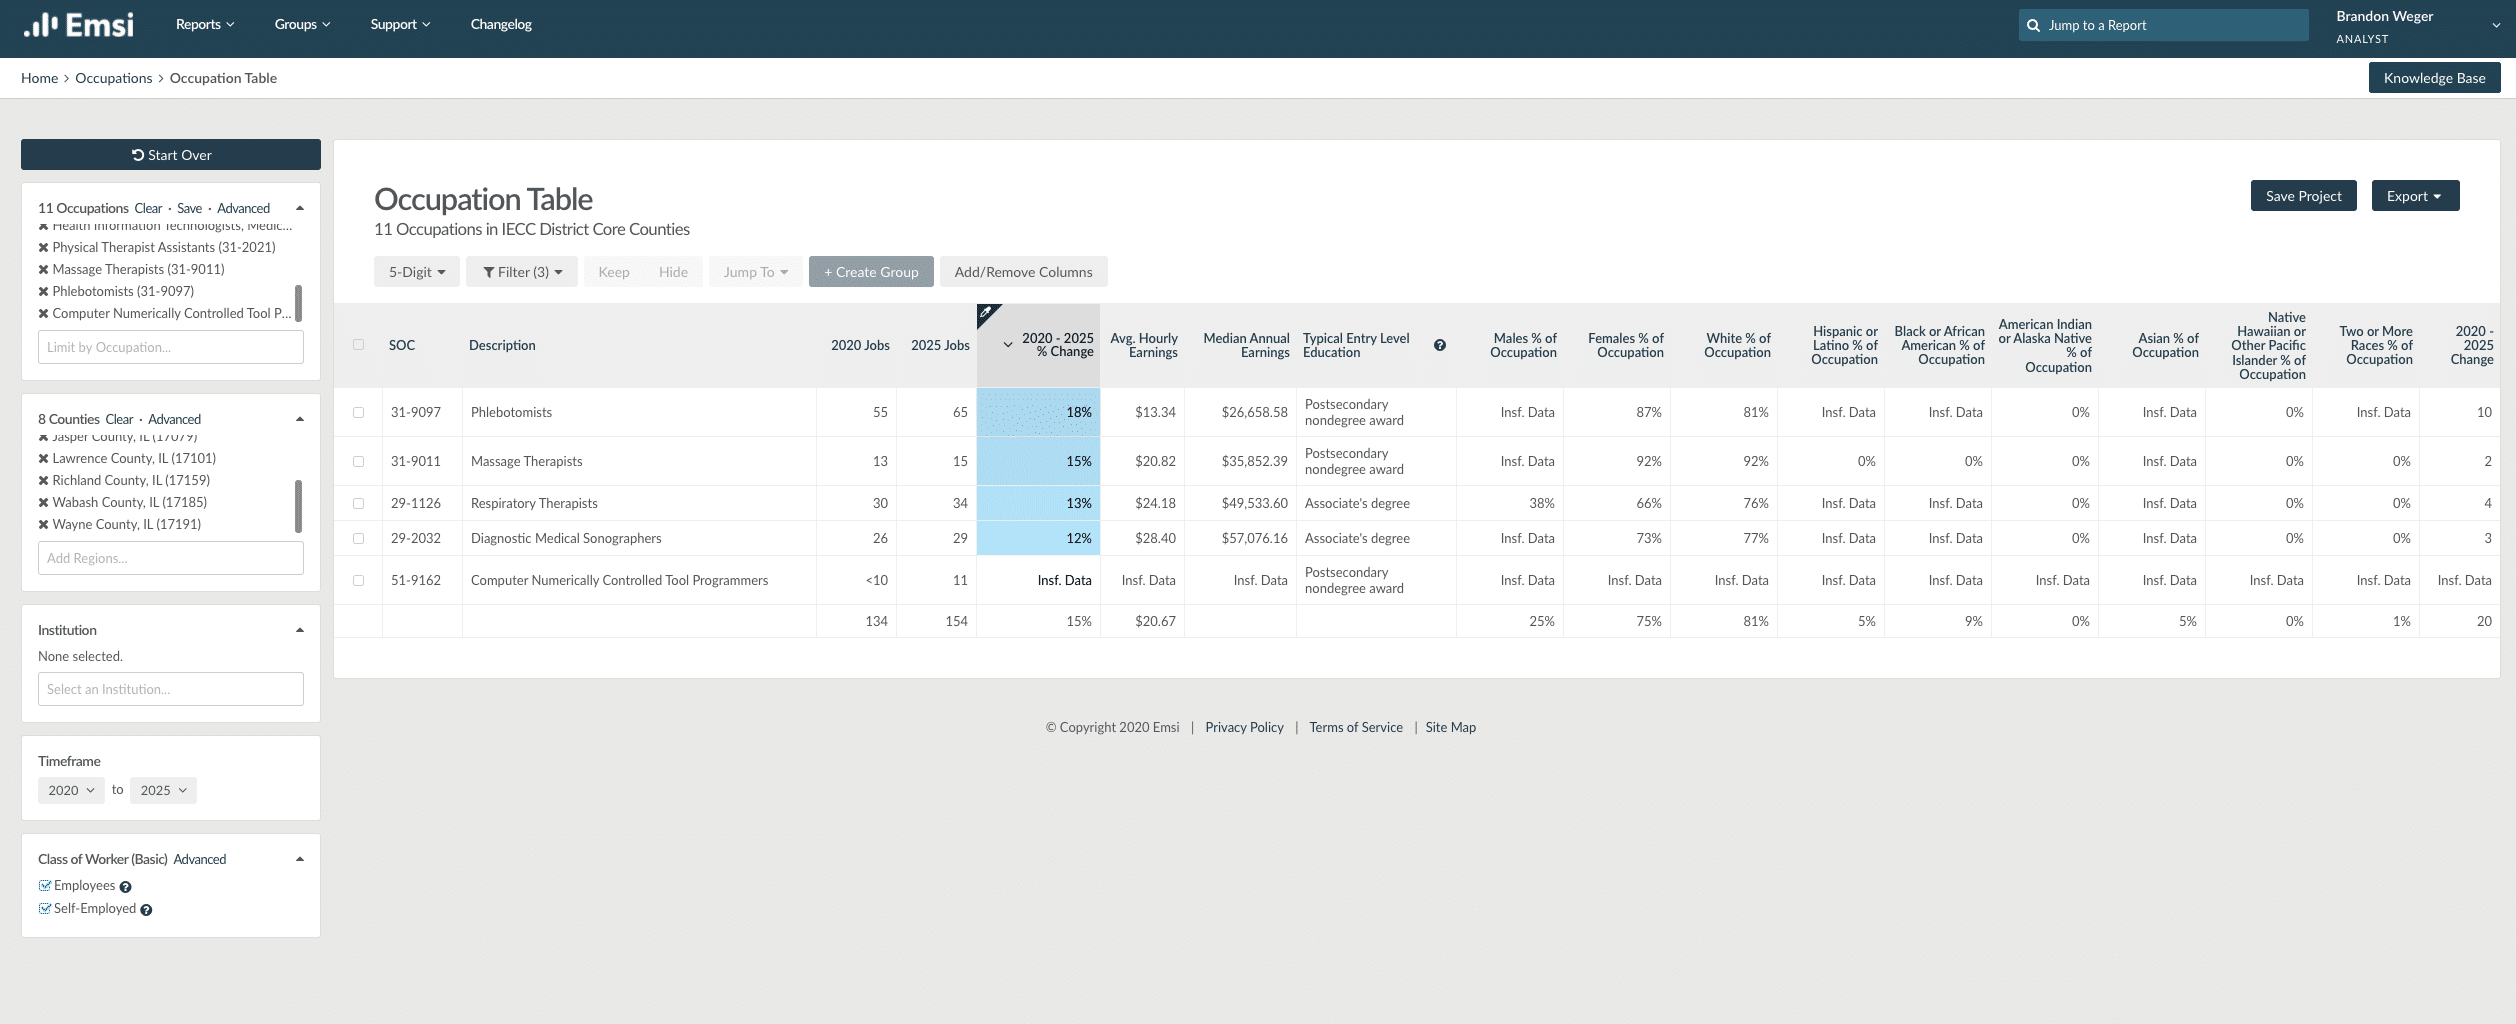Remove Phlebotomists from the occupation list
Viewport: 2516px width, 1024px height.
pos(43,292)
